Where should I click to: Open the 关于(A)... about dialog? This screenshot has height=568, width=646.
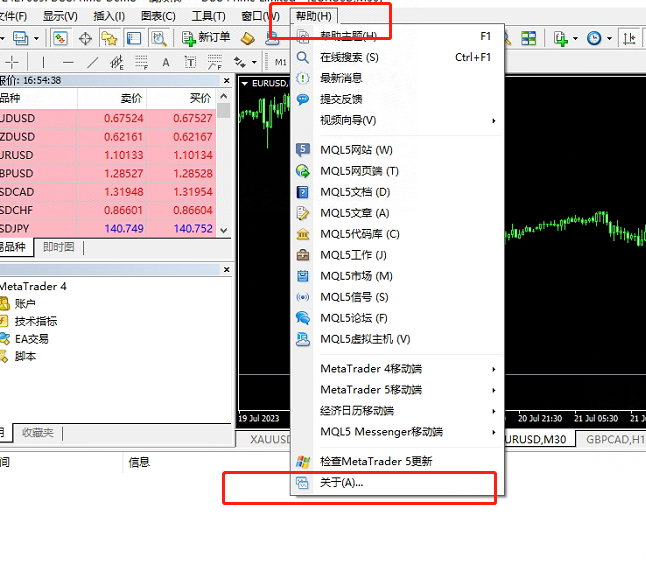pos(397,482)
